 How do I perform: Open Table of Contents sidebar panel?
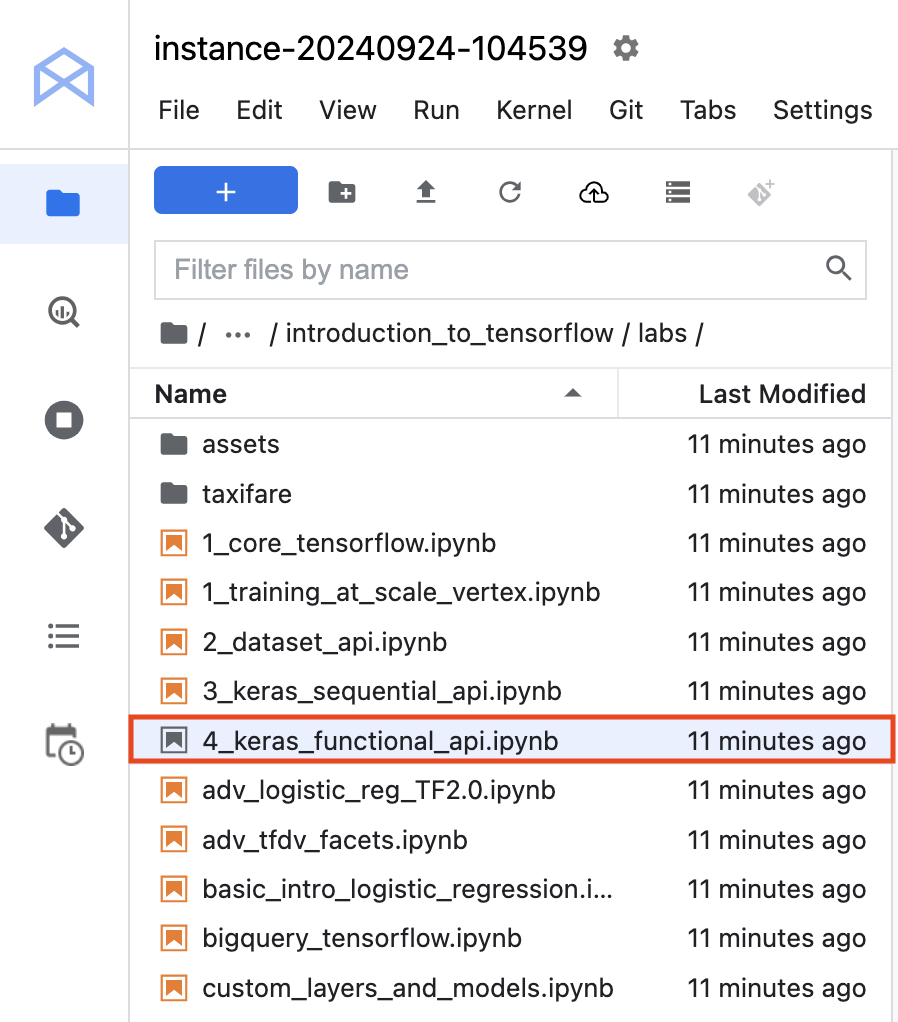64,636
